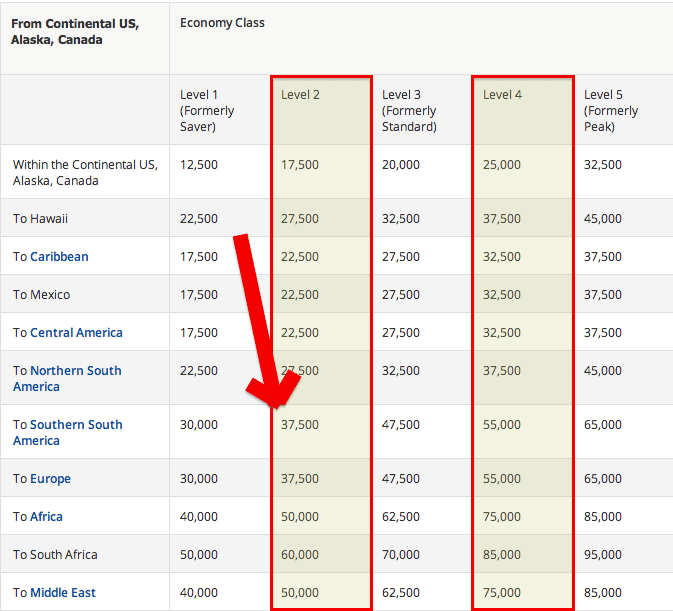Click the Level 5 (Formerly Peak) header
The height and width of the screenshot is (611, 673).
coord(611,111)
